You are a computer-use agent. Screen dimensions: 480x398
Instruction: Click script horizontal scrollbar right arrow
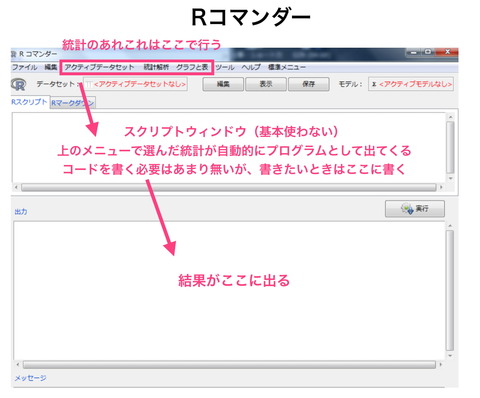441,187
